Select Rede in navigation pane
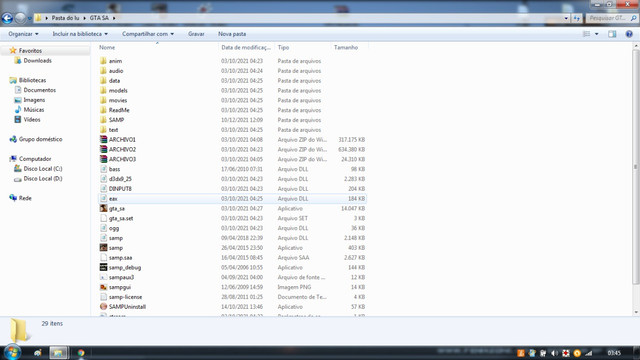 tap(25, 198)
